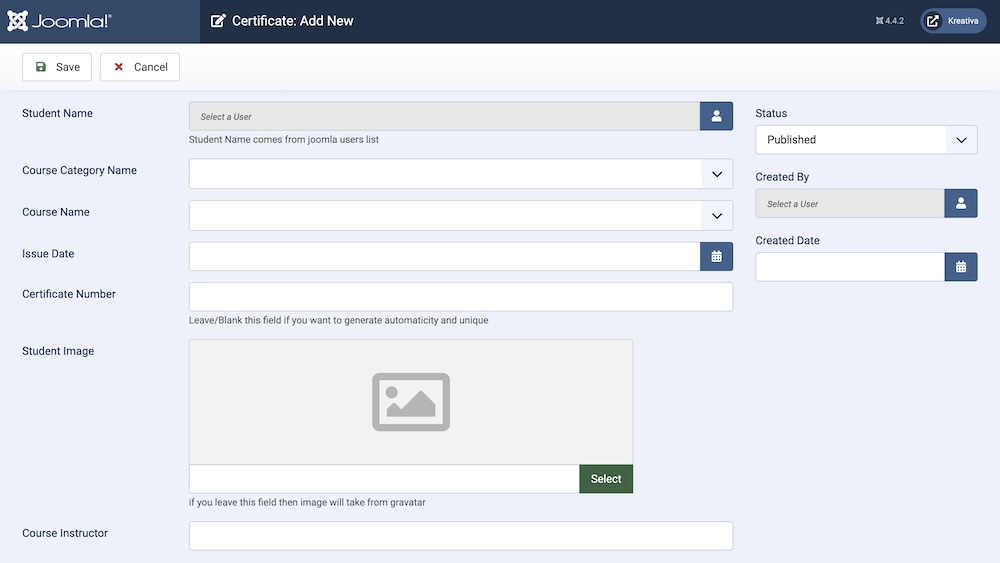Click the Kreativa user menu button

coord(953,21)
